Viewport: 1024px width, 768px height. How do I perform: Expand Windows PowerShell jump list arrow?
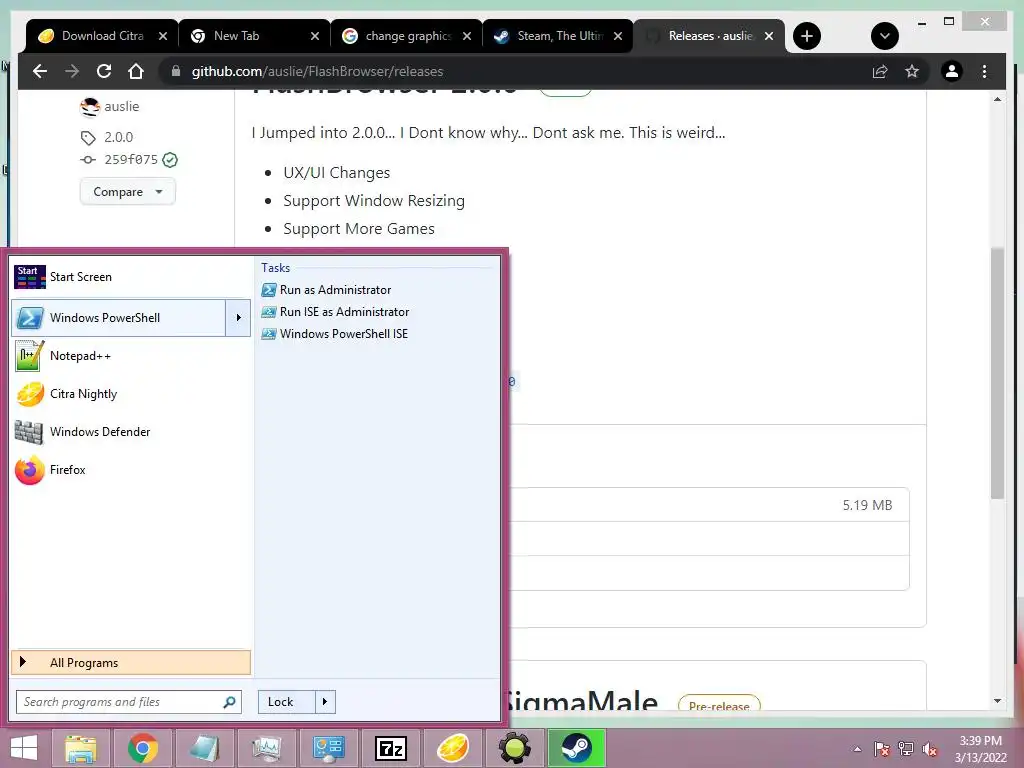(238, 318)
